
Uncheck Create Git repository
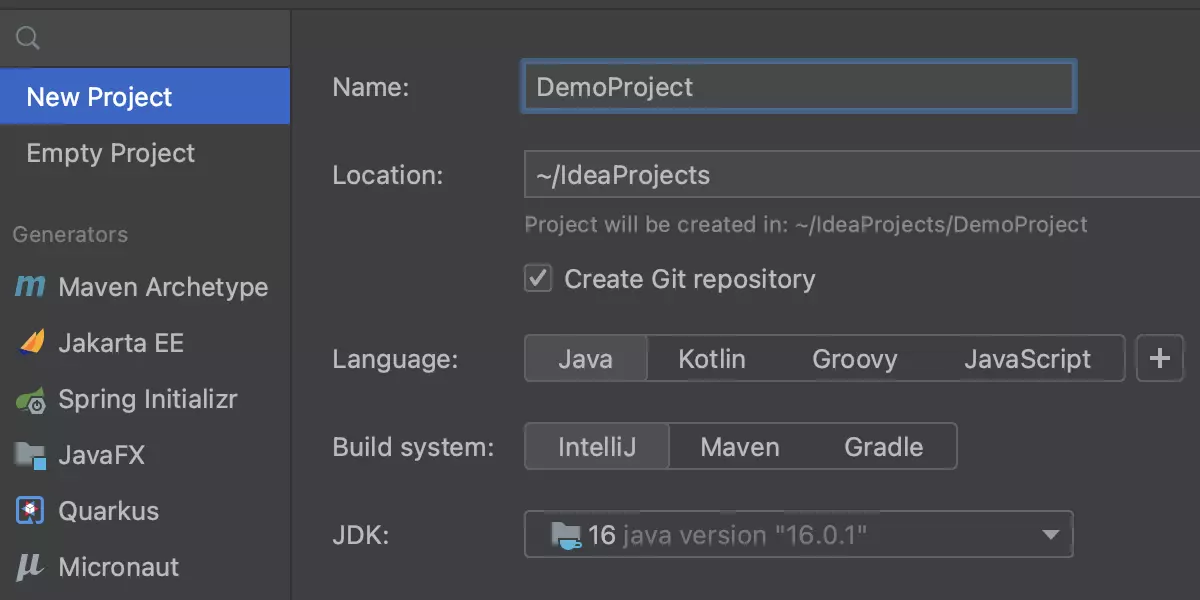click(x=538, y=278)
